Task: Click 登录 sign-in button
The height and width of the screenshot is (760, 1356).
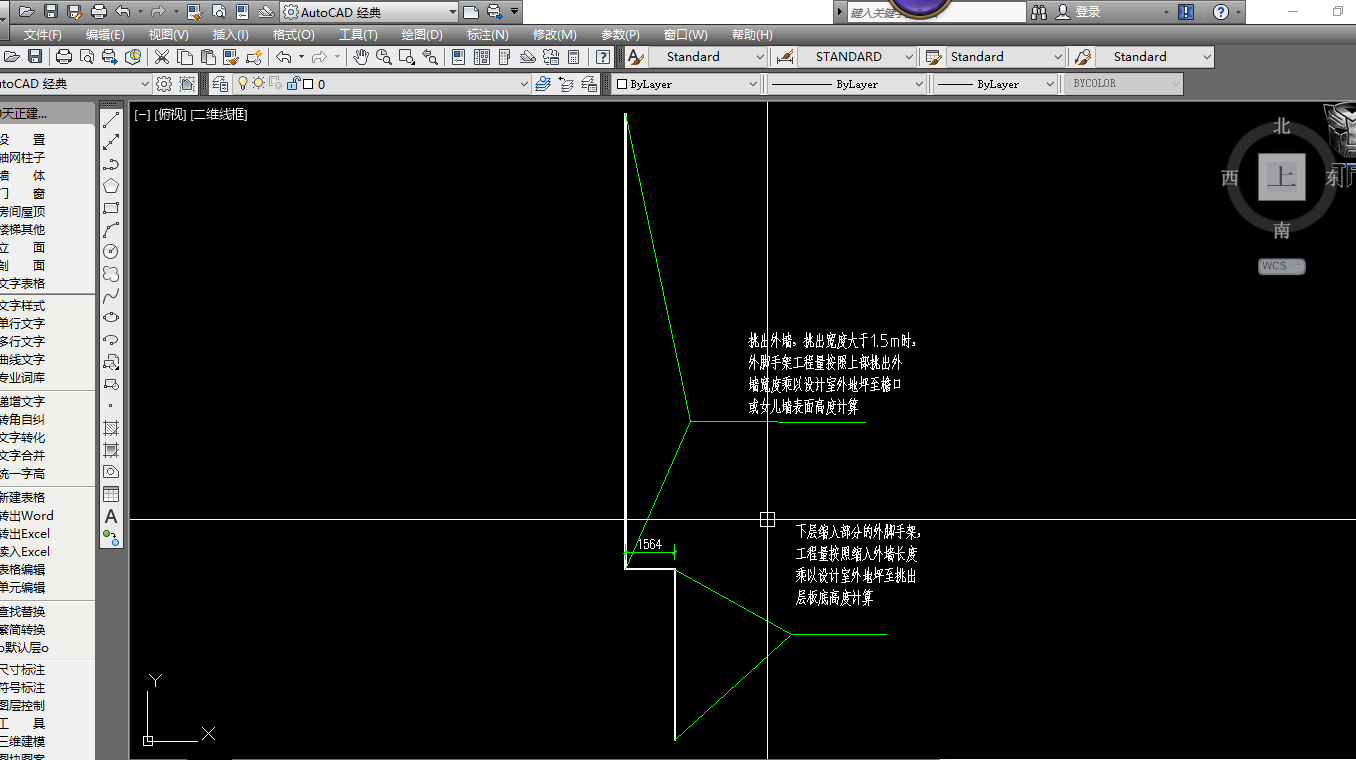Action: [1088, 12]
